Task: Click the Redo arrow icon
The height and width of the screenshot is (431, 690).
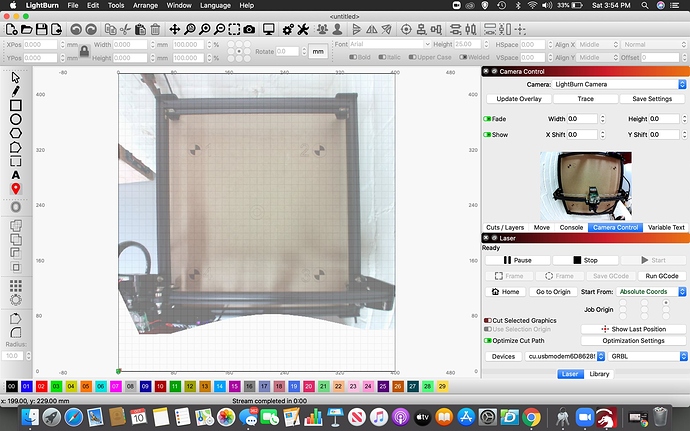Action: point(91,29)
